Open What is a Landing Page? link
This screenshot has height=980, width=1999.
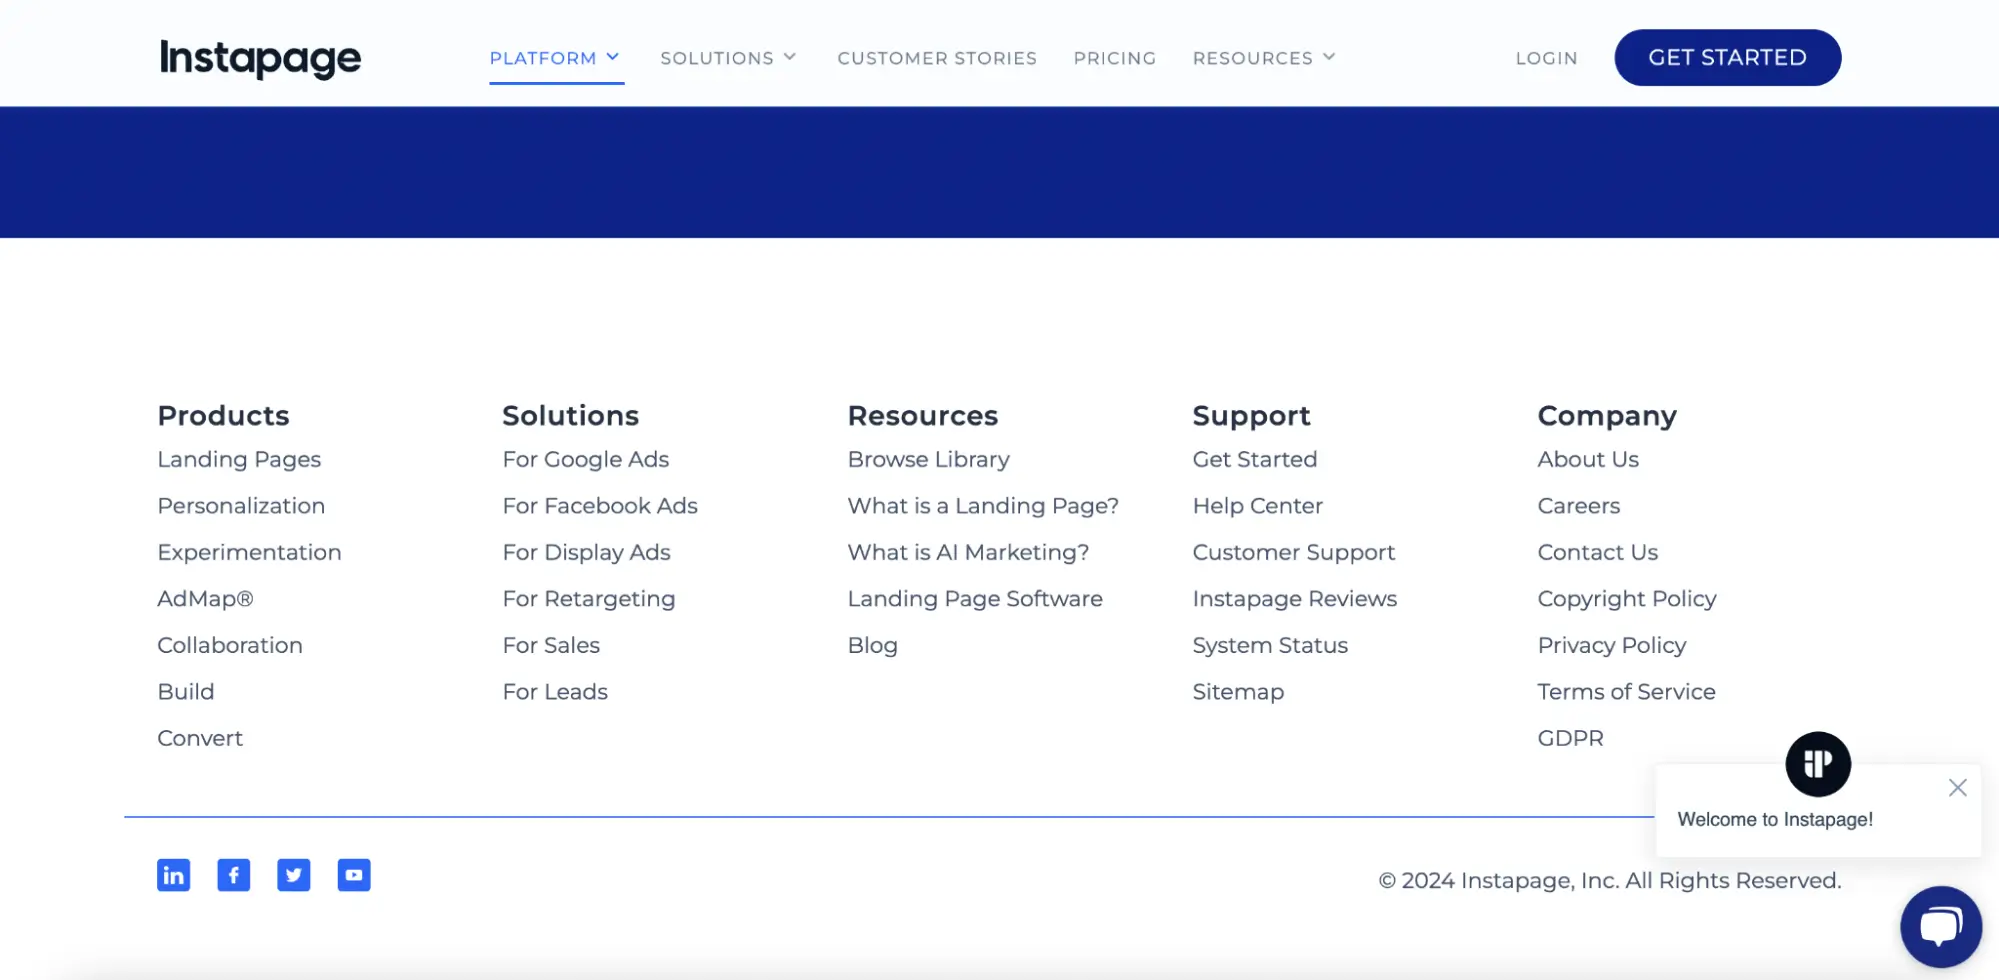(x=983, y=506)
